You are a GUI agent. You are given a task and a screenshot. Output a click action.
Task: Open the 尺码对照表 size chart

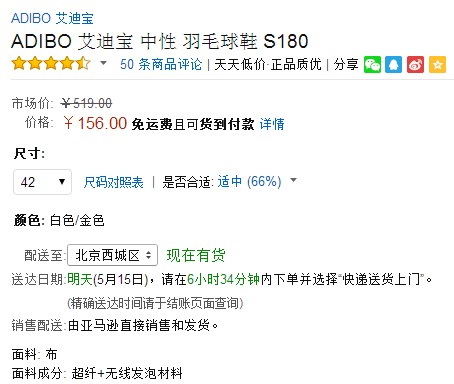click(113, 182)
